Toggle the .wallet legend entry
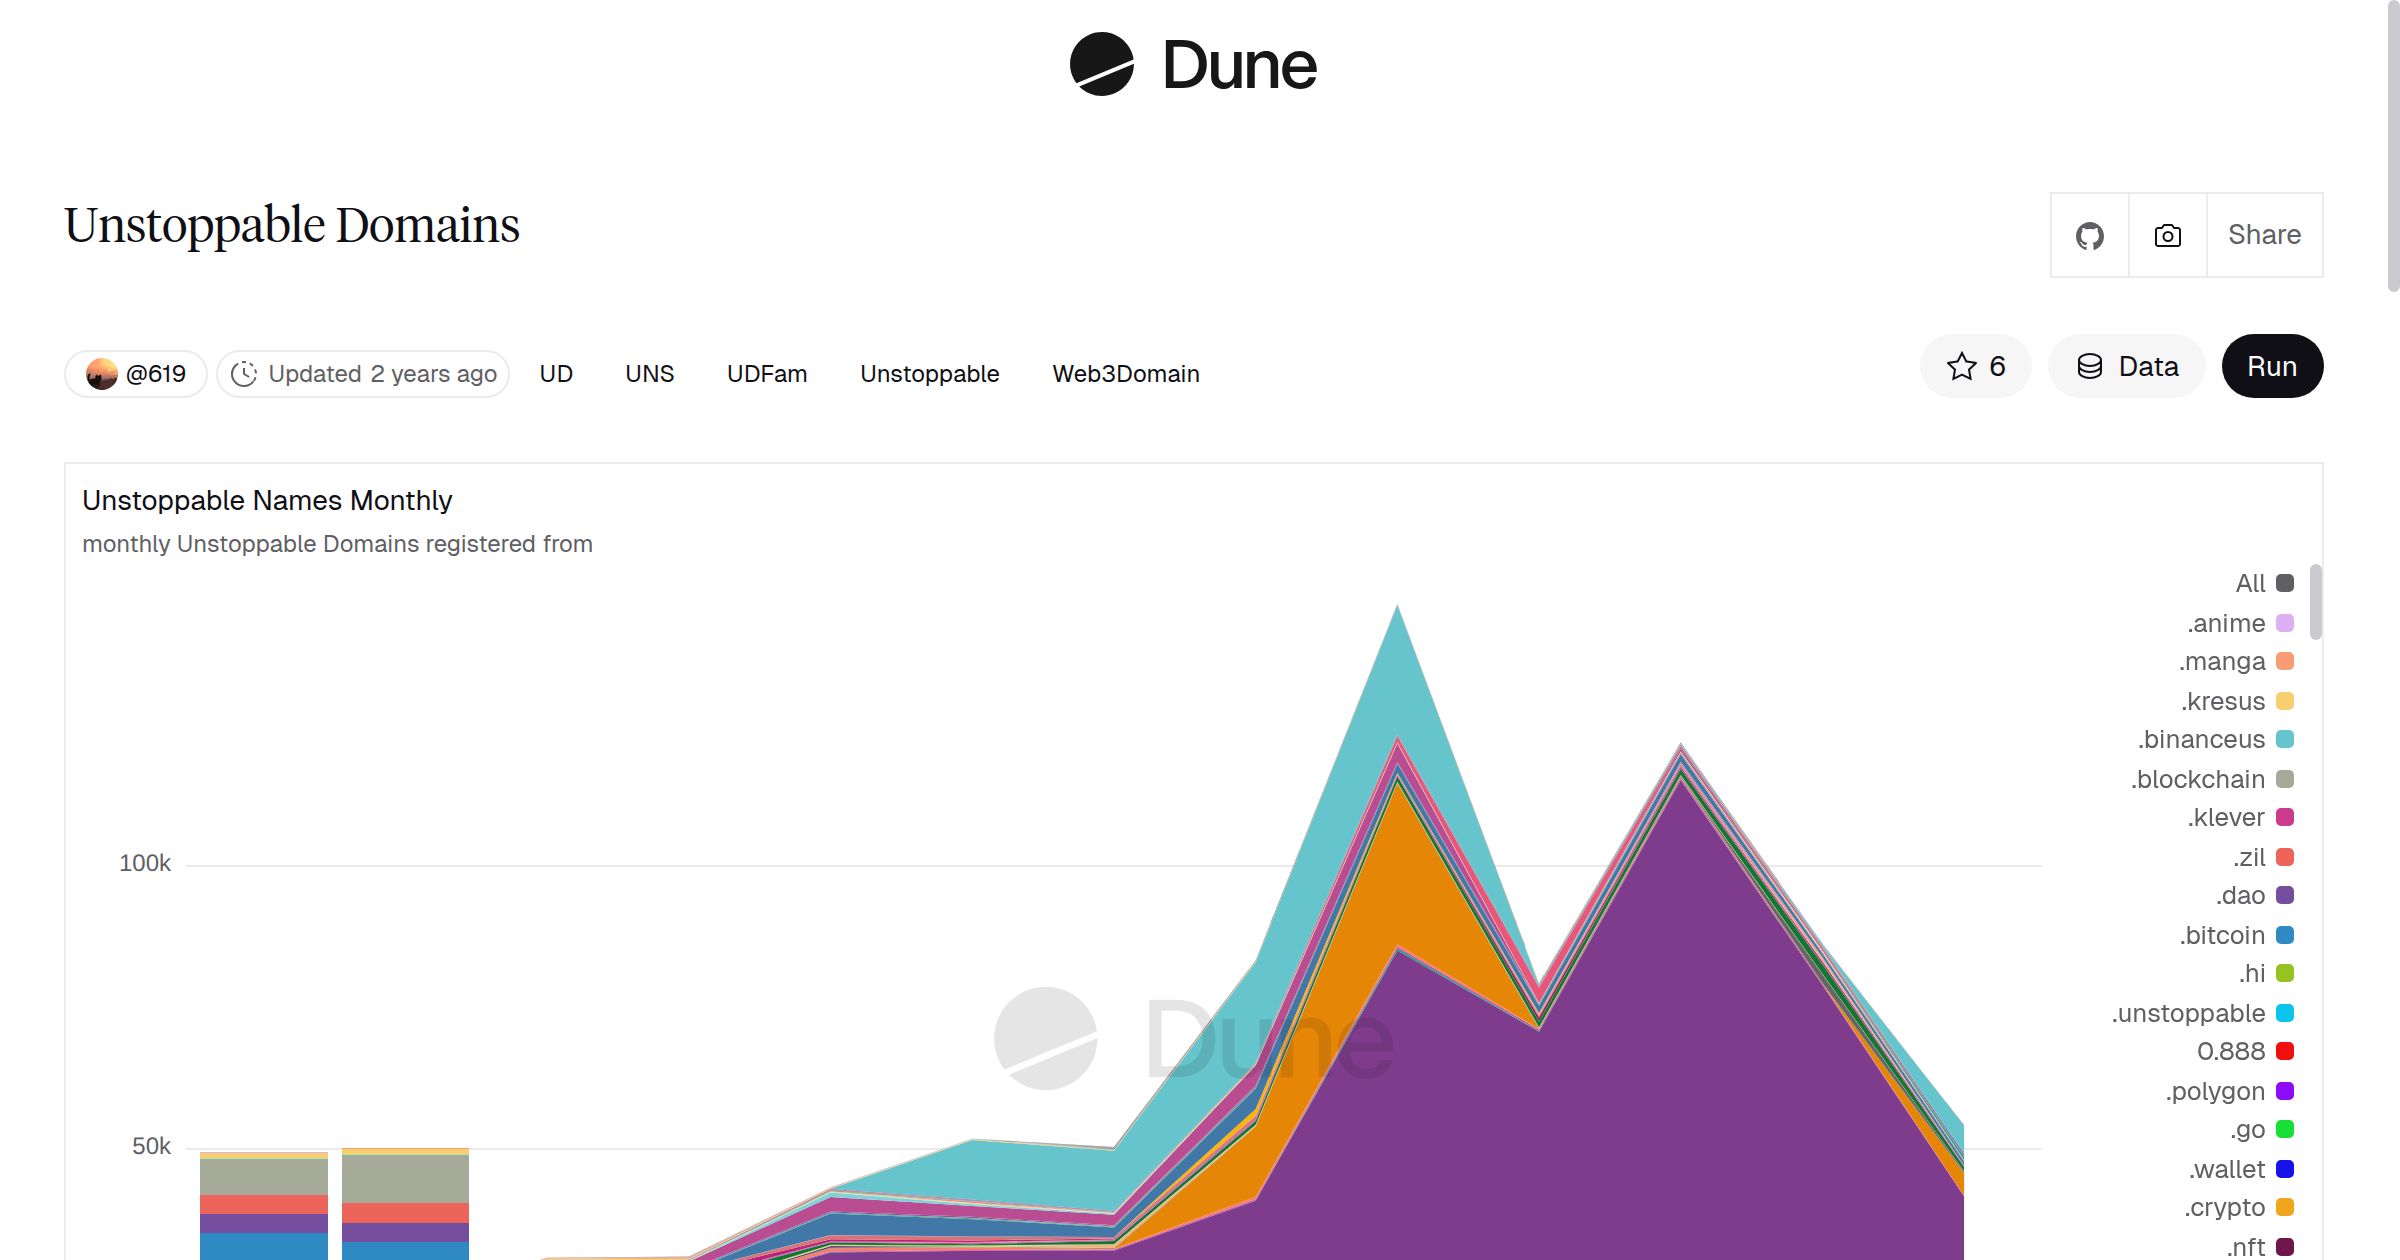This screenshot has width=2400, height=1260. point(2227,1168)
